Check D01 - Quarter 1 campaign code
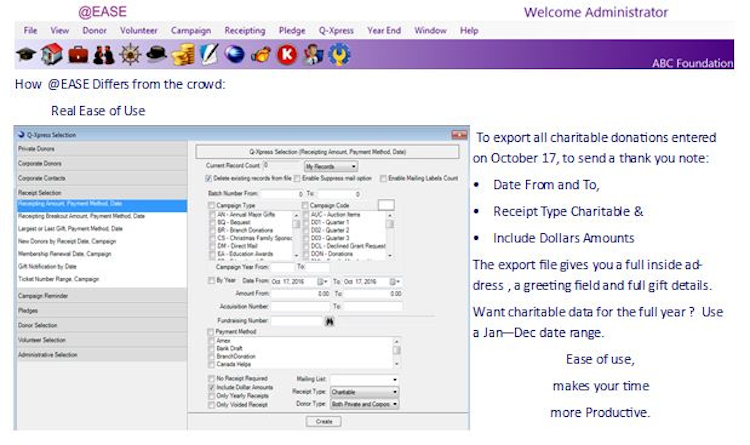Viewport: 750px width, 445px height. point(306,222)
